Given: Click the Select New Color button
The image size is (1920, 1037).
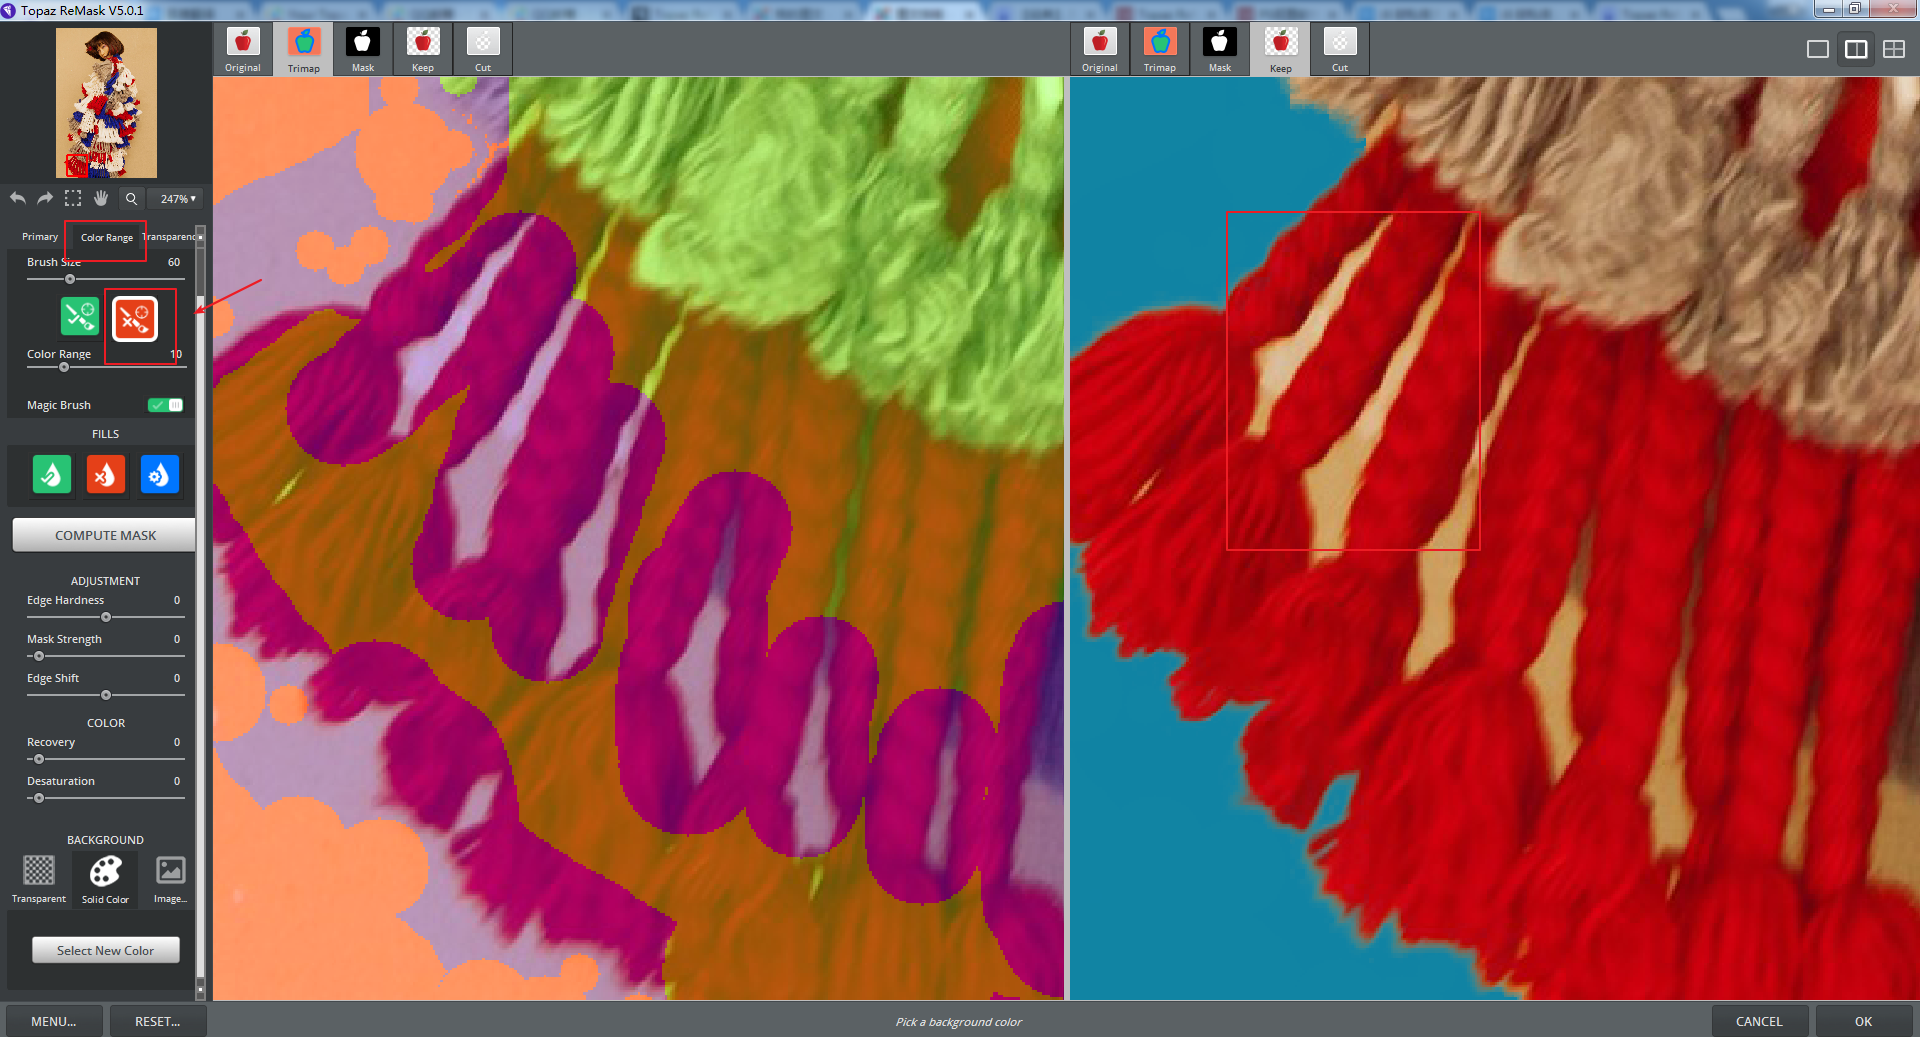Looking at the screenshot, I should click(x=105, y=950).
